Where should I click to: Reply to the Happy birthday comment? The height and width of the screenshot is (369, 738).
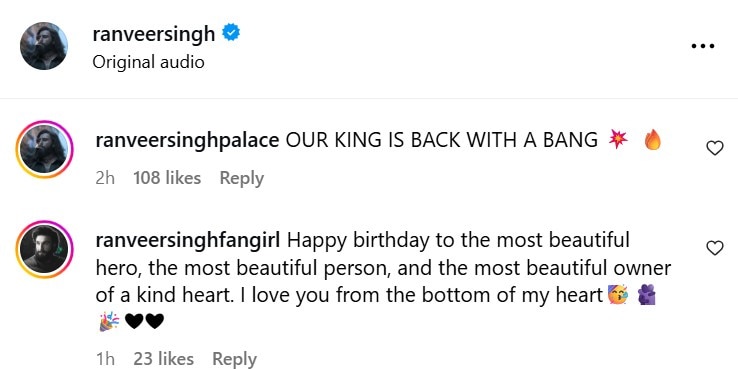234,360
